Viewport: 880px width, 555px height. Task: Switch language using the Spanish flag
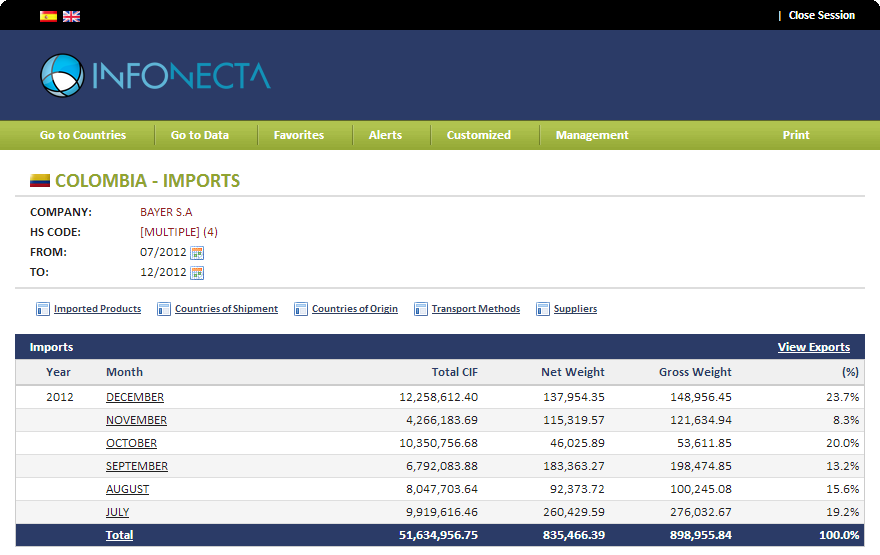[48, 16]
